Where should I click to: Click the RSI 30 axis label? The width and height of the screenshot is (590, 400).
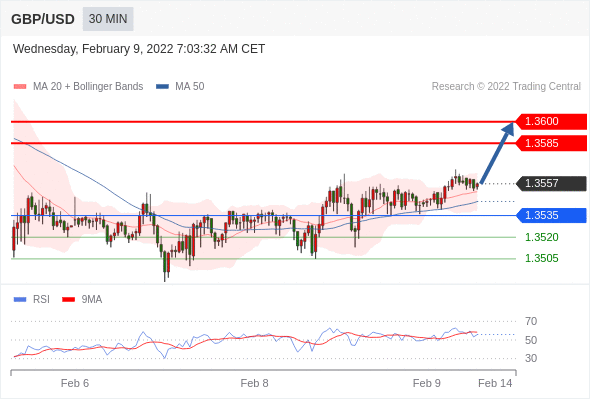[531, 358]
